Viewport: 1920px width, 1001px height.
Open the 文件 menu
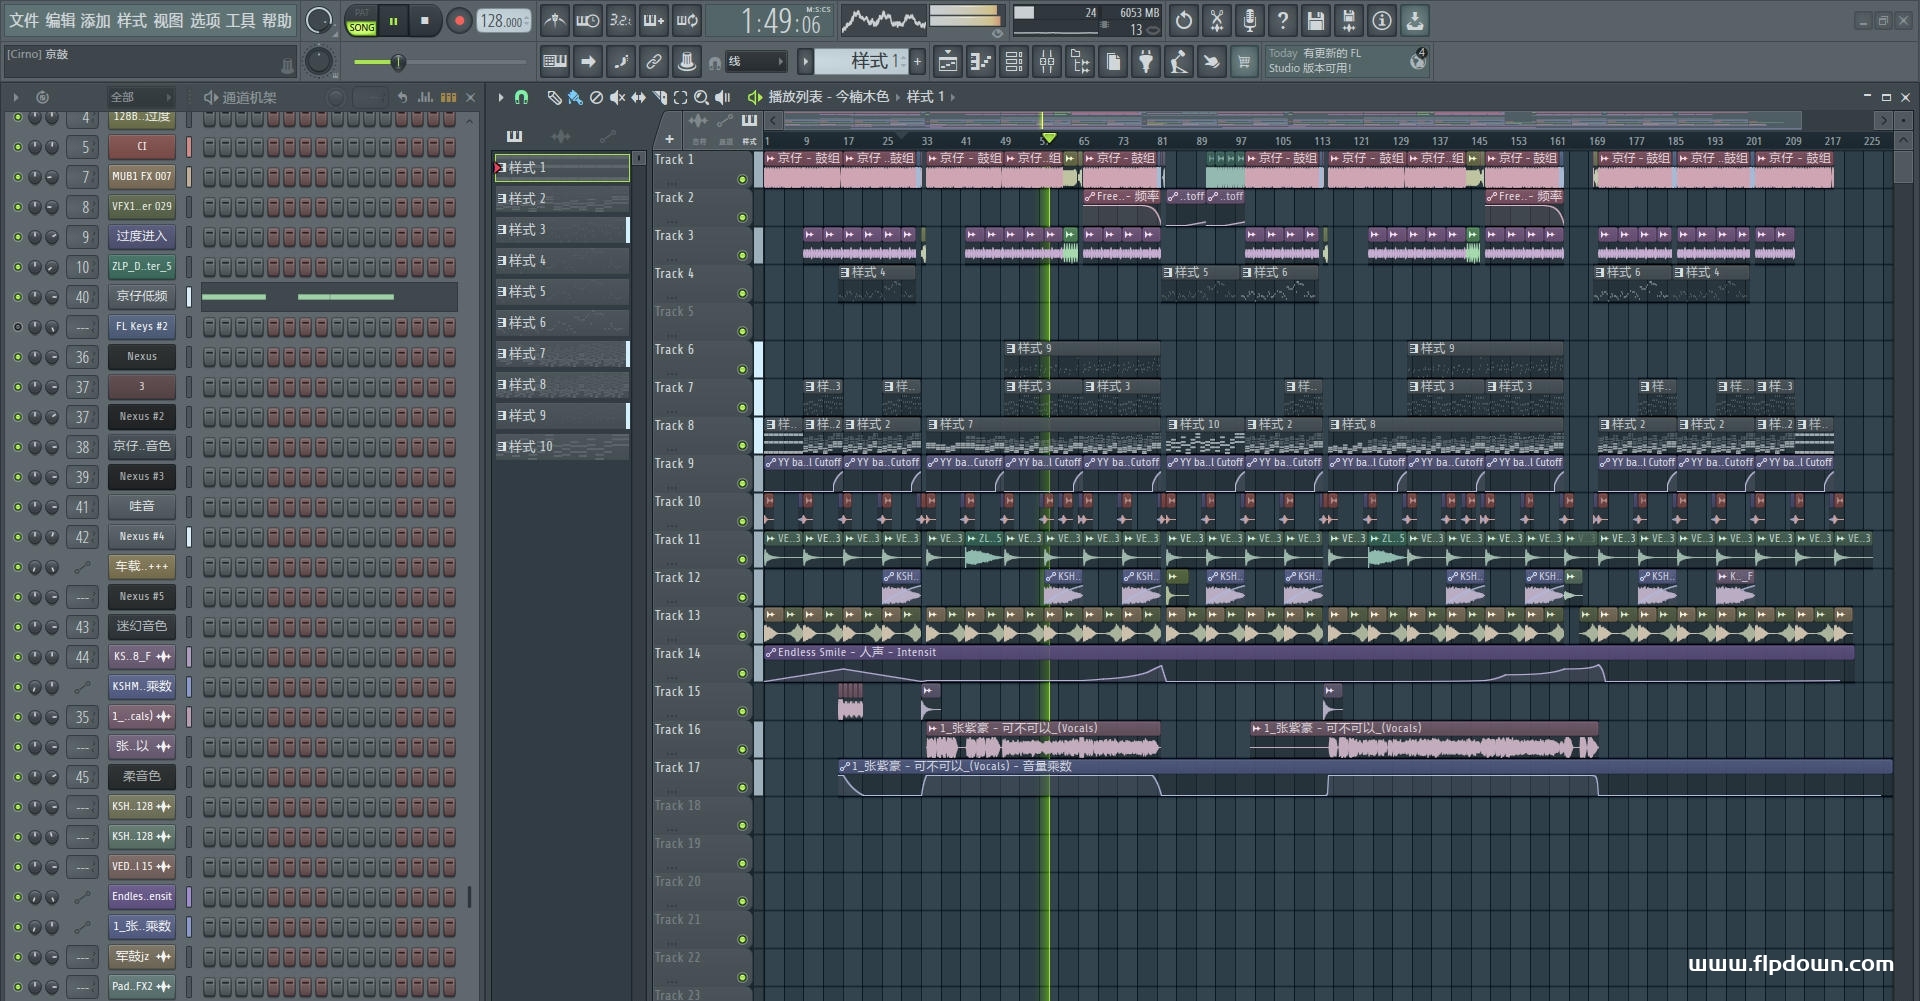click(x=24, y=20)
